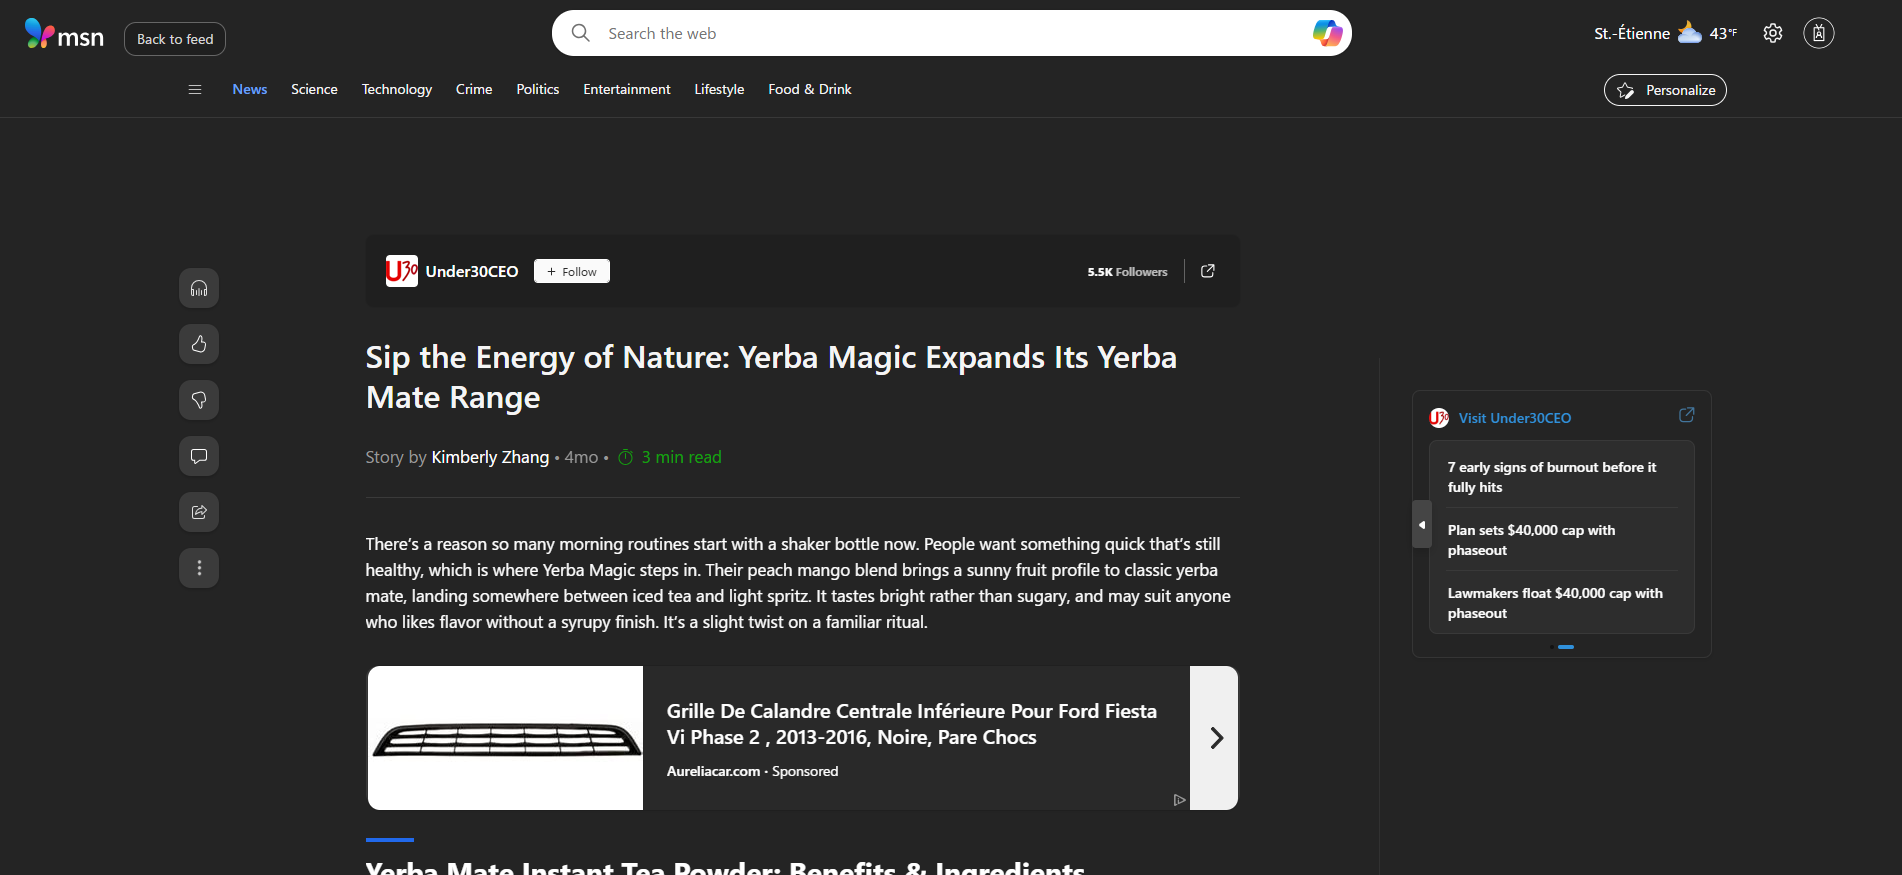Open the comments icon
This screenshot has height=875, width=1902.
click(199, 456)
